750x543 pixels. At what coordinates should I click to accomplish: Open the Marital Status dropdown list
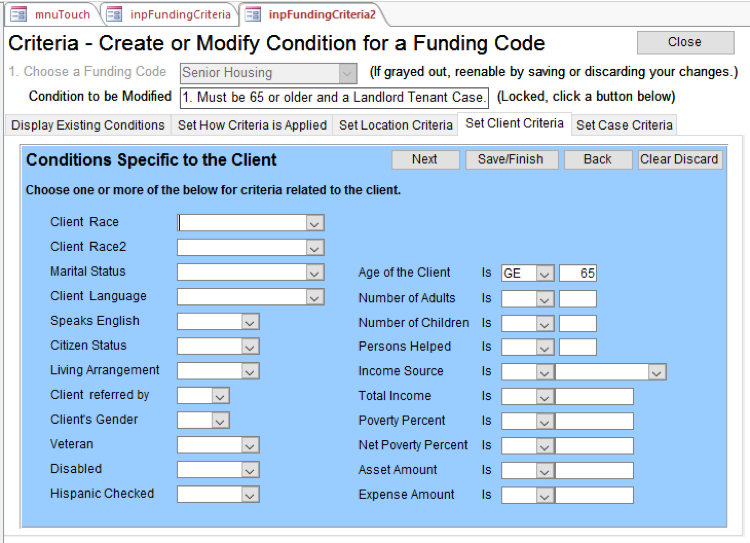(x=315, y=272)
